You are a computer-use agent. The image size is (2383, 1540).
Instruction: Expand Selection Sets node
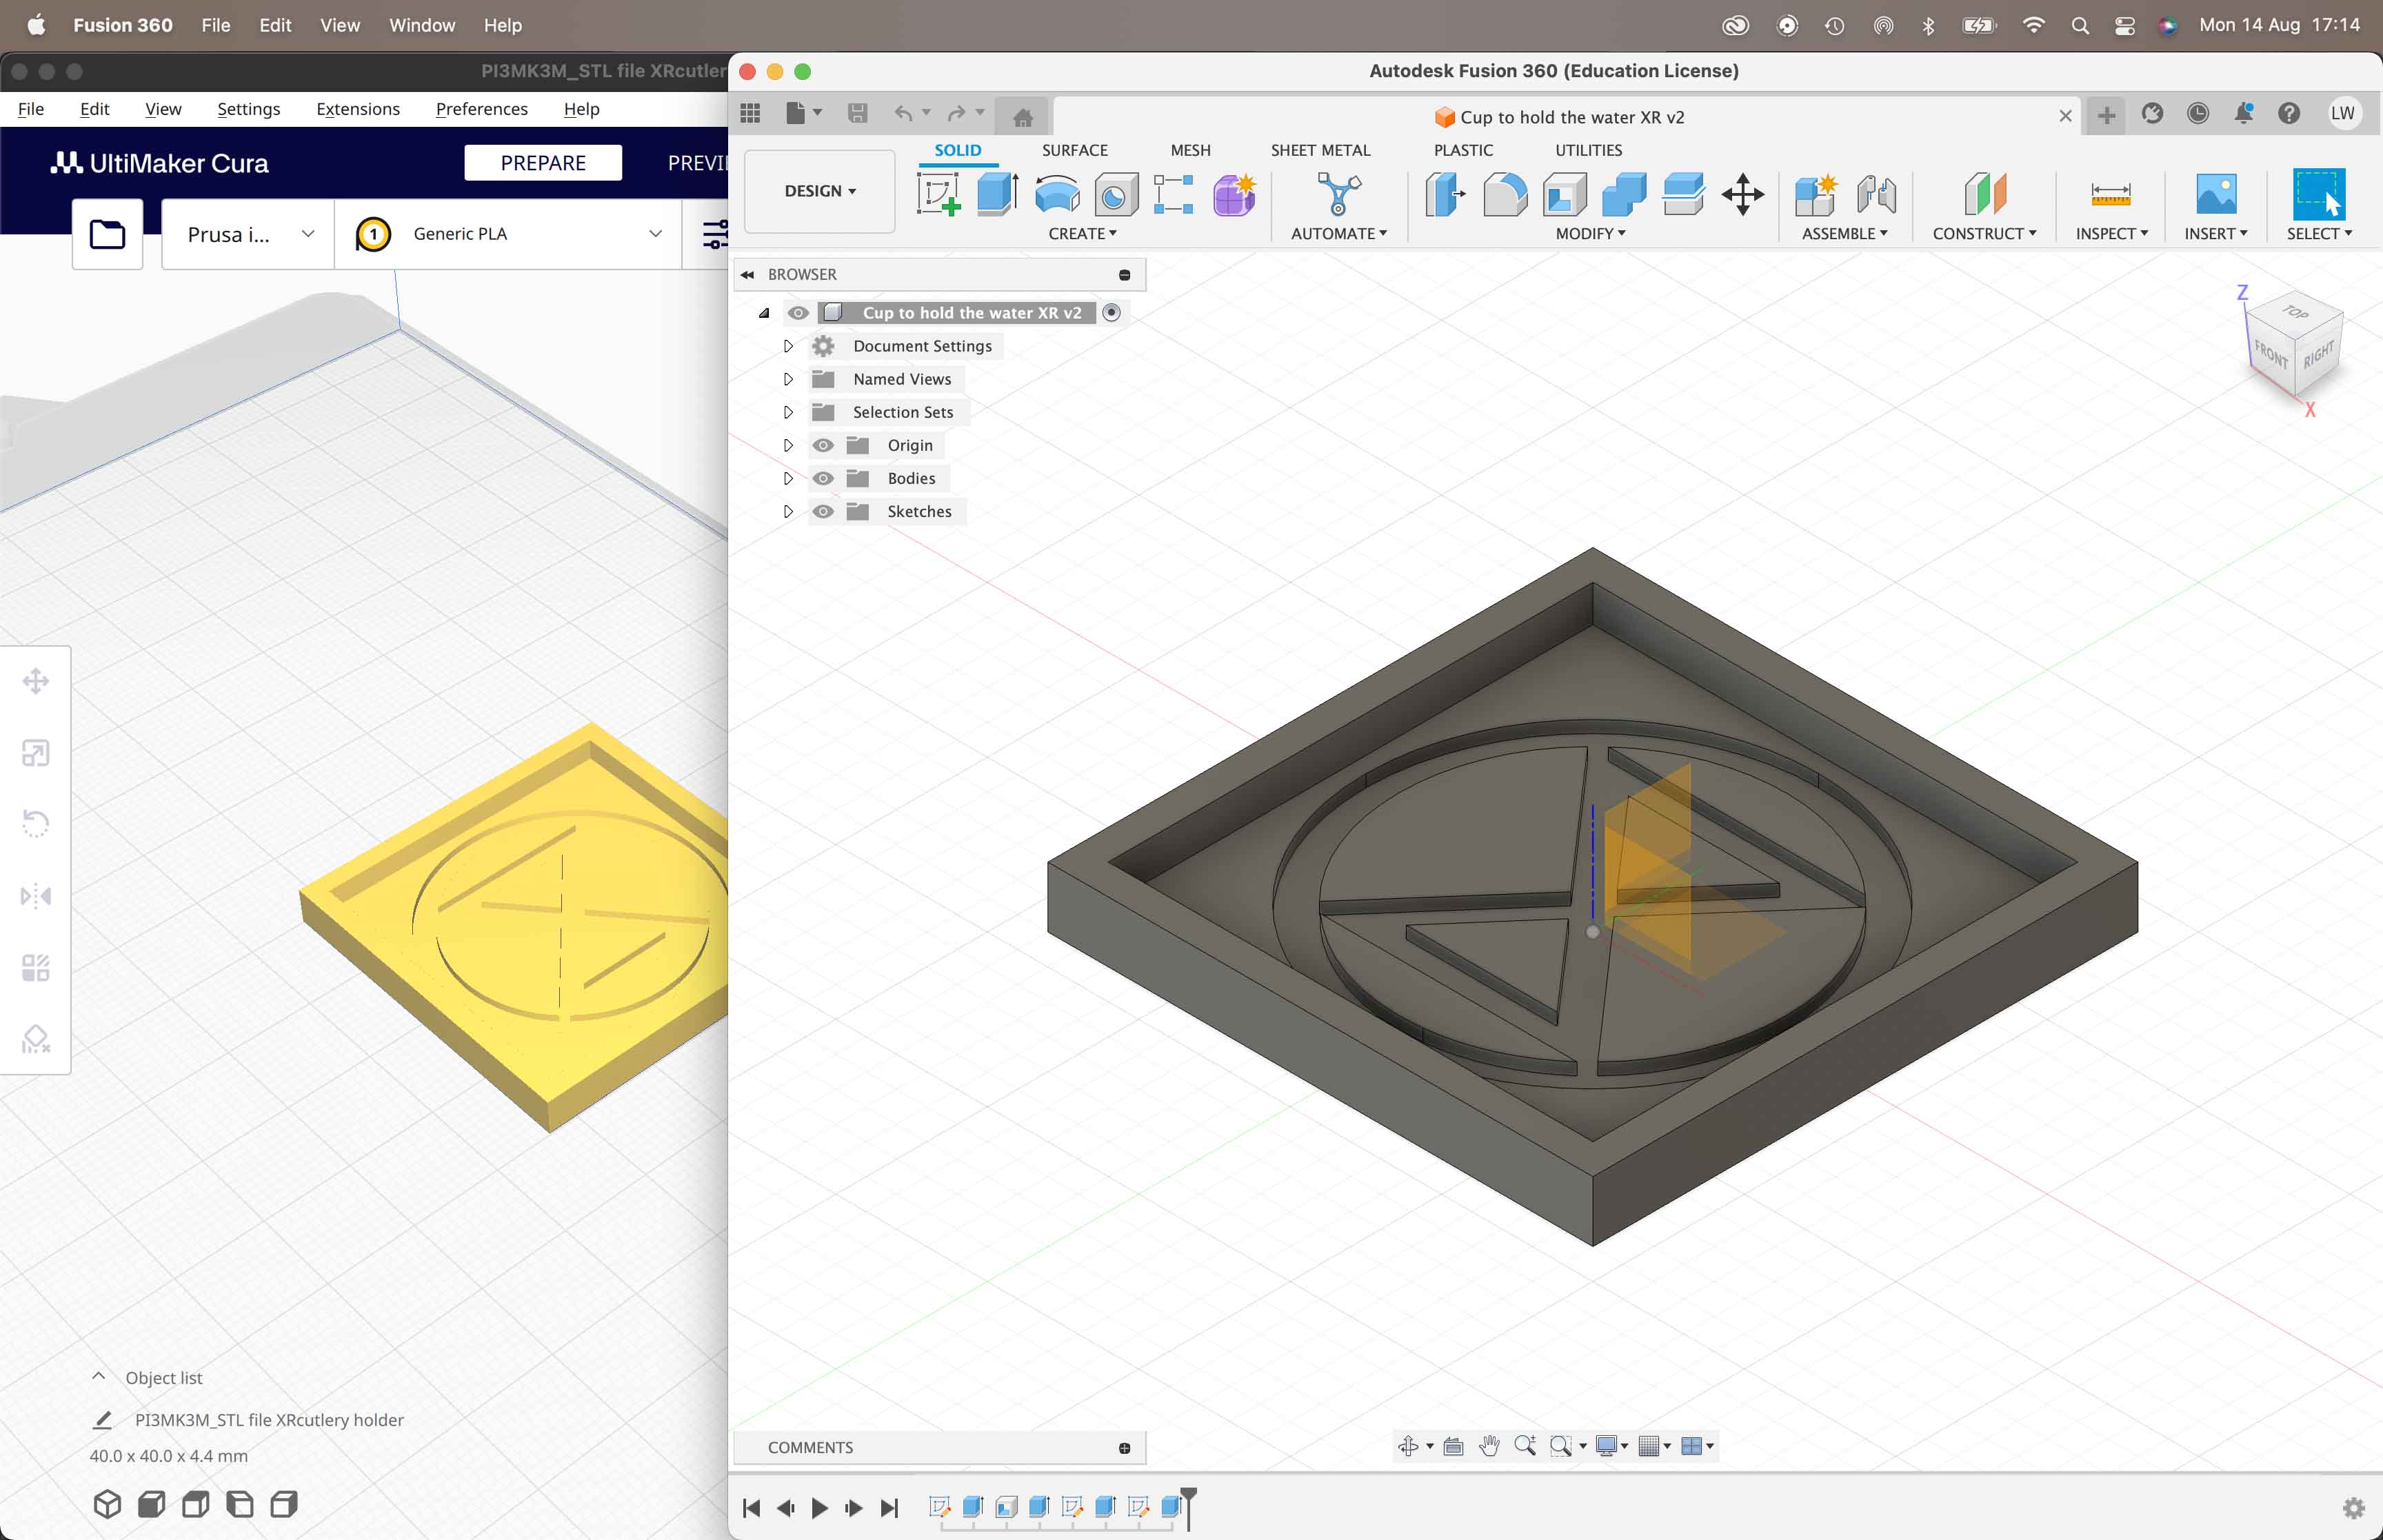788,412
